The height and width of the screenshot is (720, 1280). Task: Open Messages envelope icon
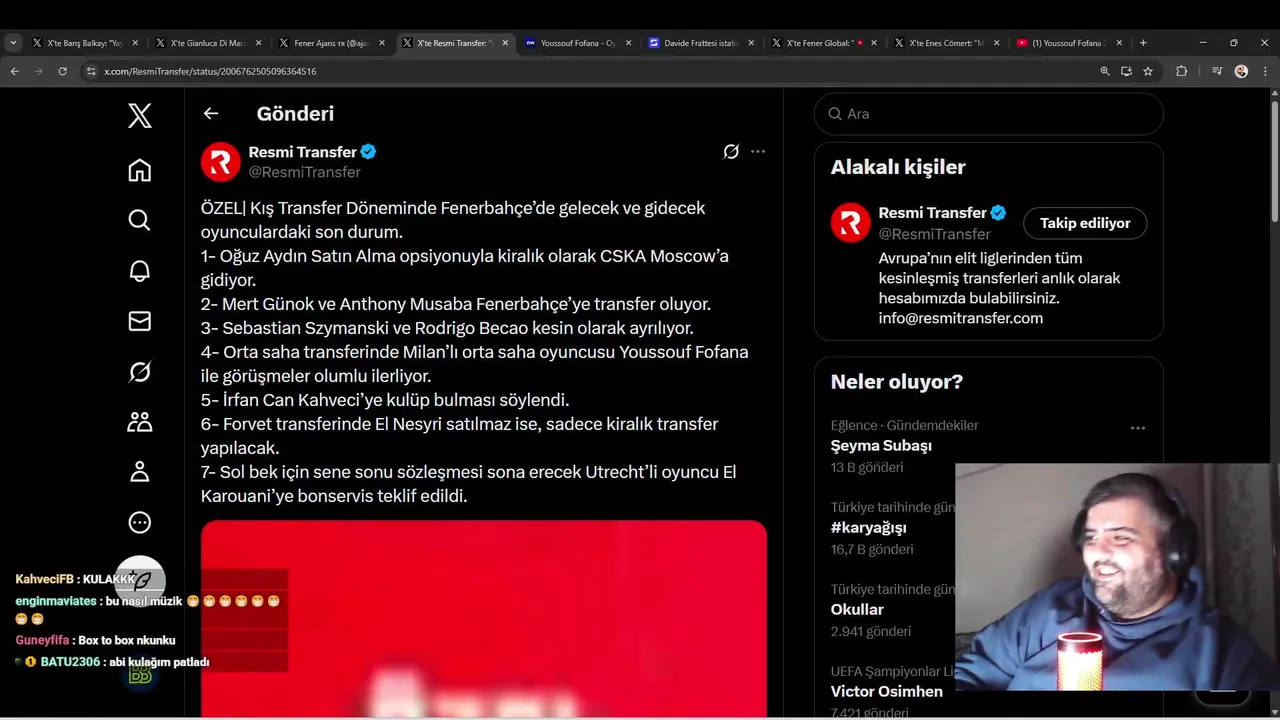coord(140,321)
